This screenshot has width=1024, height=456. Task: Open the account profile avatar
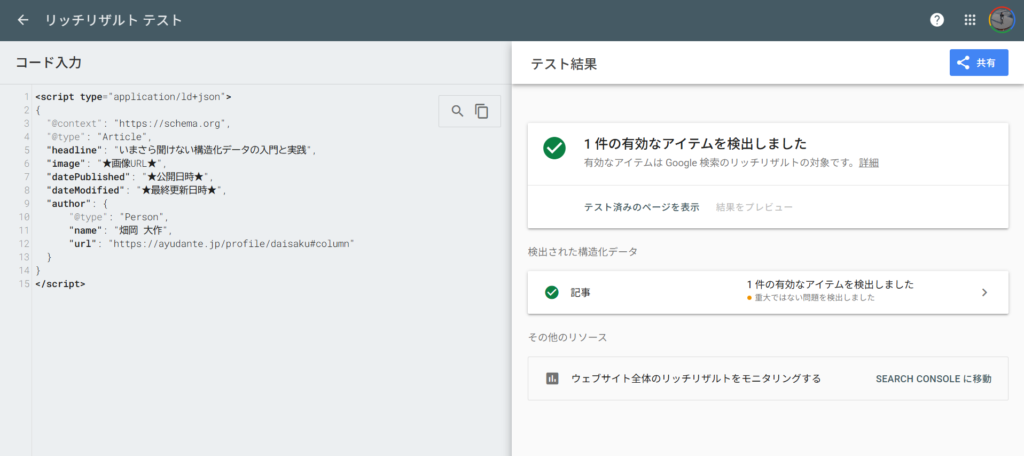(1001, 20)
